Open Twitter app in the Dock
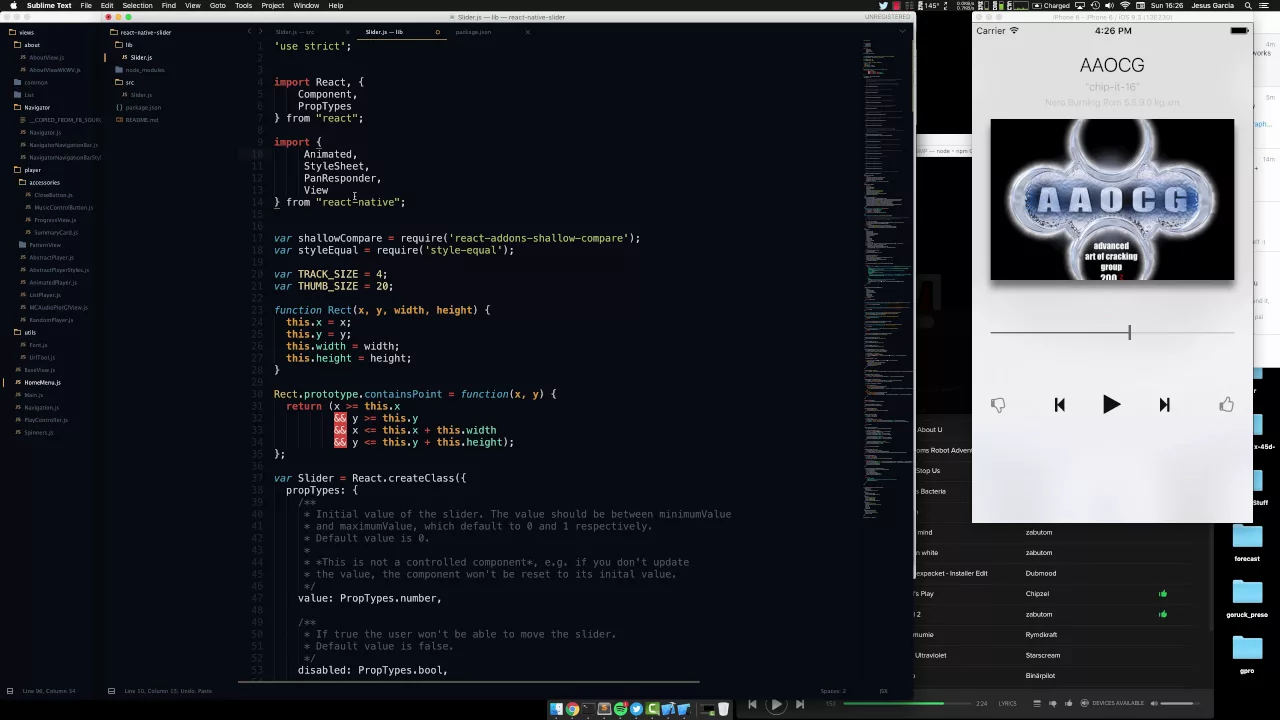 636,710
